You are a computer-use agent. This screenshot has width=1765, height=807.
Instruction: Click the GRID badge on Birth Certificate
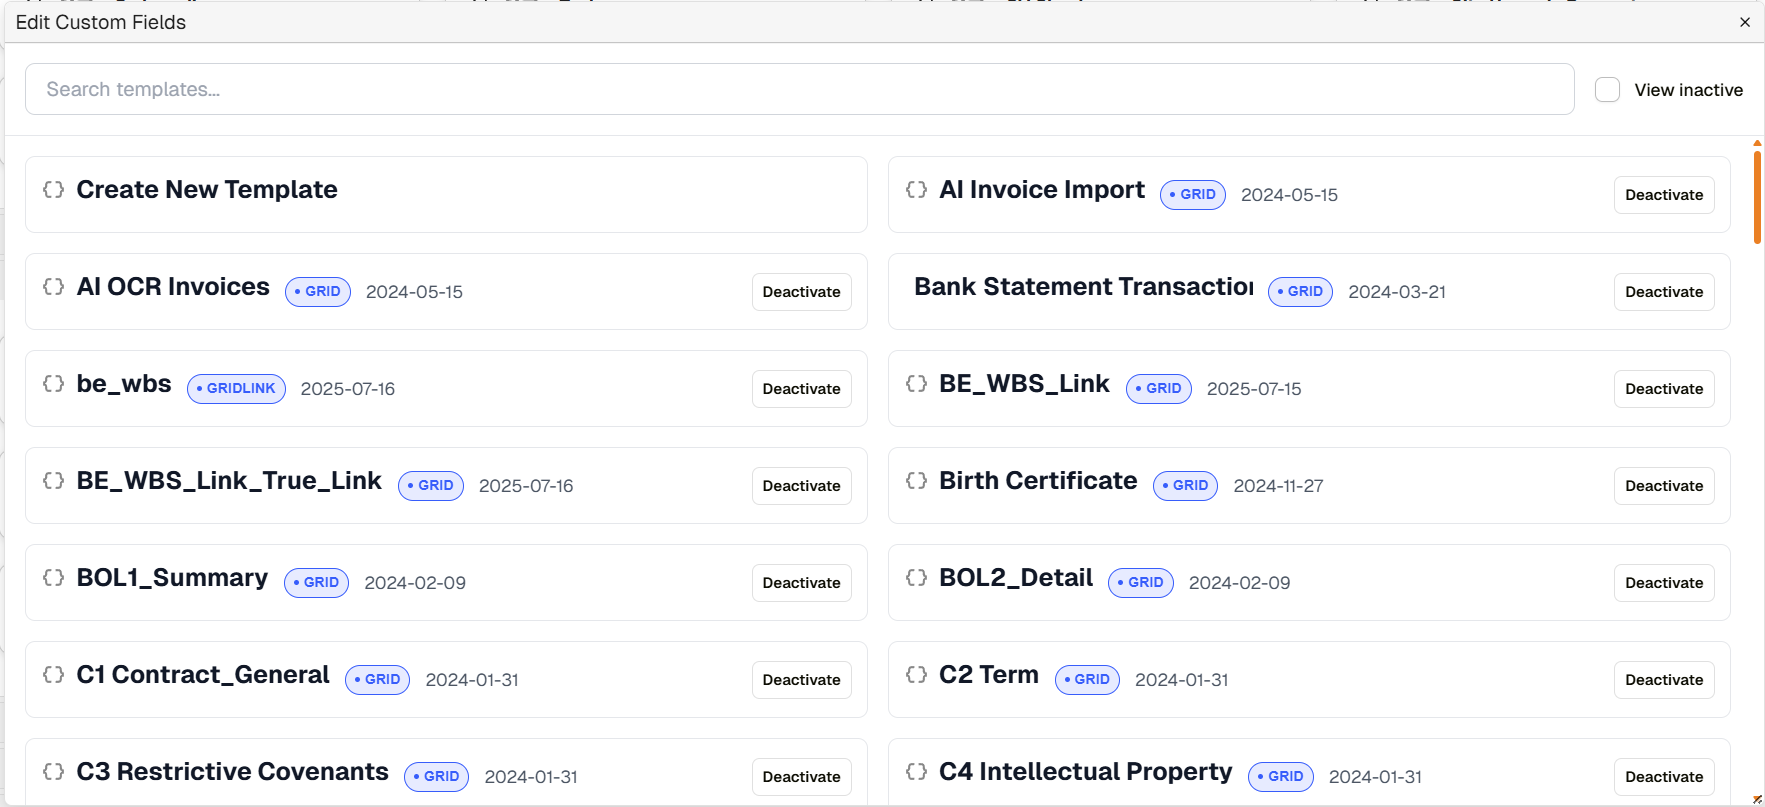[x=1185, y=485]
